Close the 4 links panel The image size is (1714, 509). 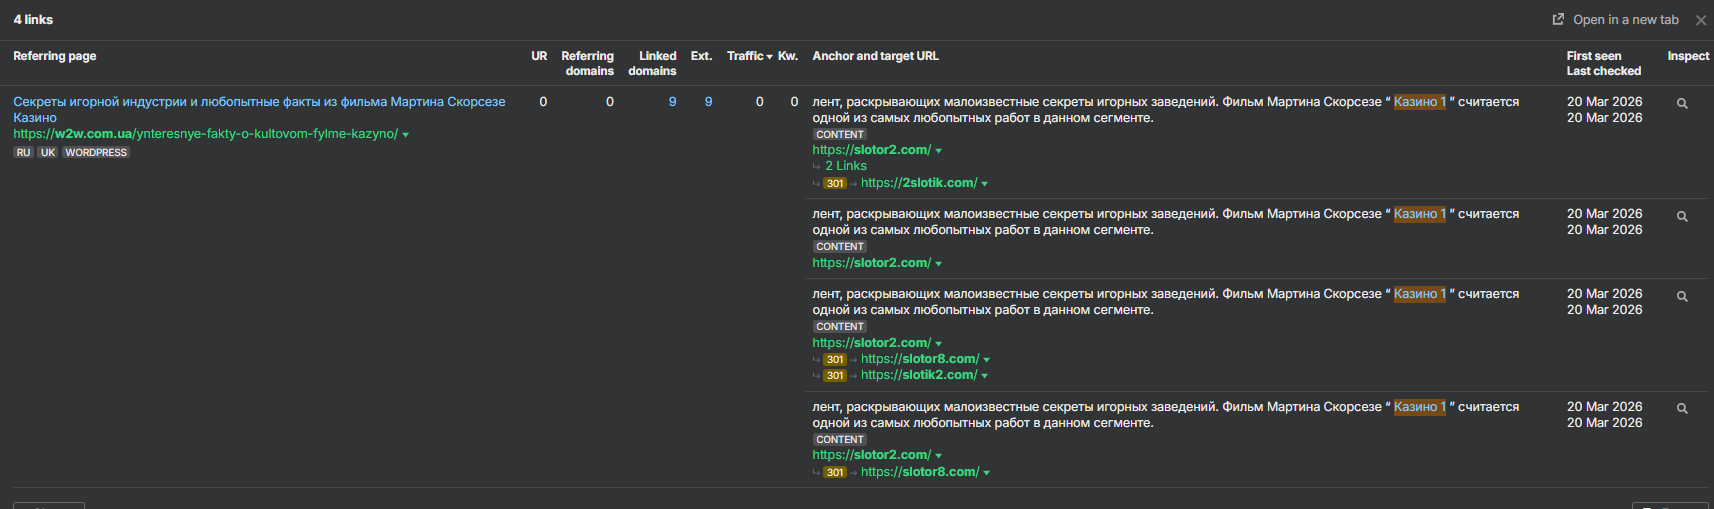(1701, 20)
